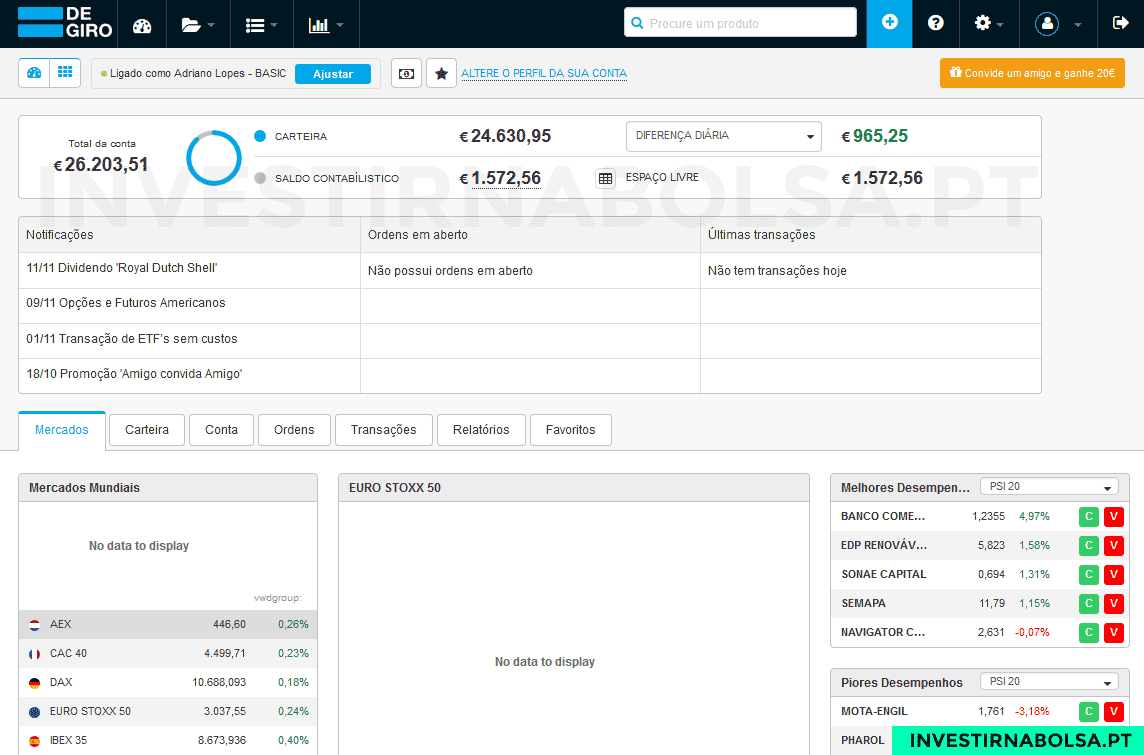Screen dimensions: 1144x755
Task: Open the MOTA-ENGIL stock name
Action: [x=874, y=711]
